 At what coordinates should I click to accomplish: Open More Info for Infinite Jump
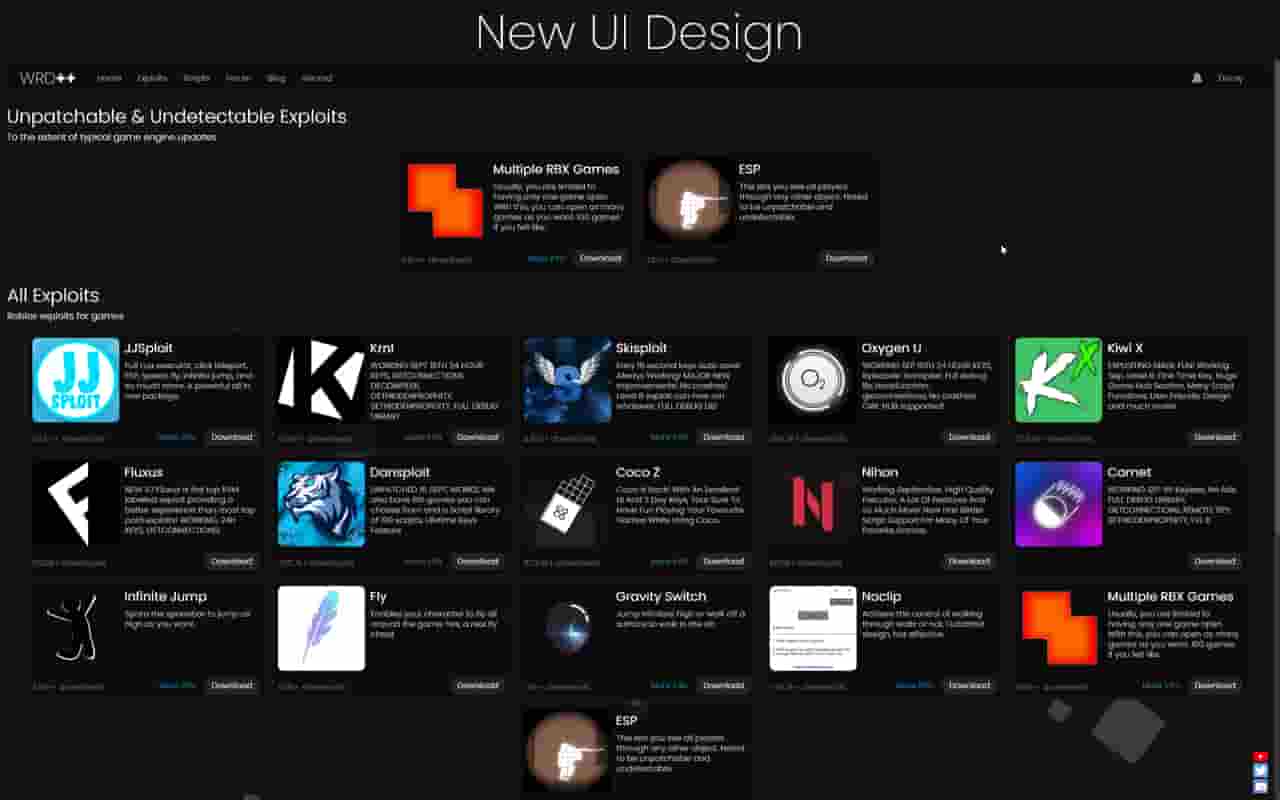click(x=177, y=685)
